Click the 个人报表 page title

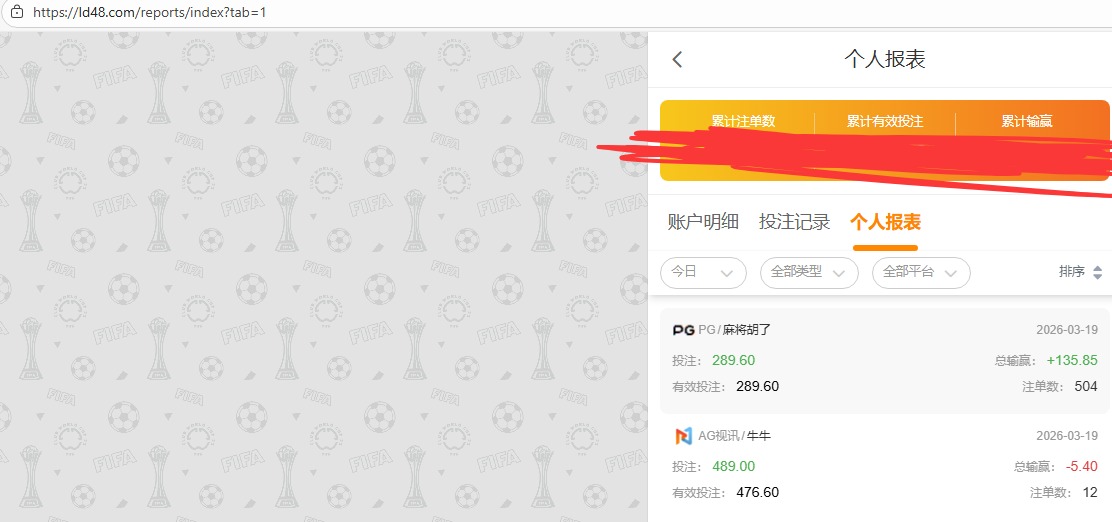tap(885, 60)
